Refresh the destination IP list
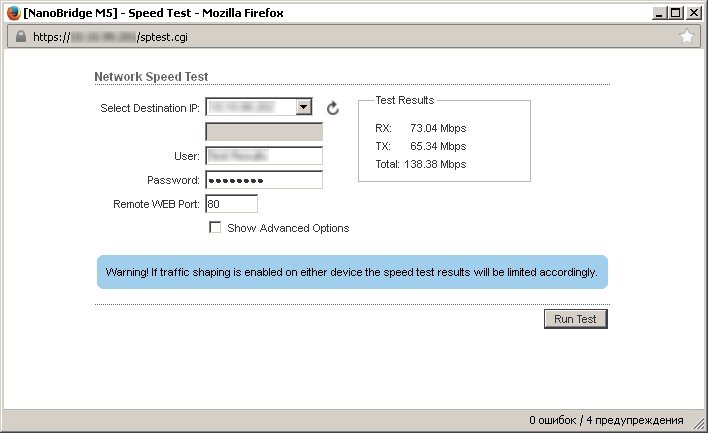 [333, 108]
